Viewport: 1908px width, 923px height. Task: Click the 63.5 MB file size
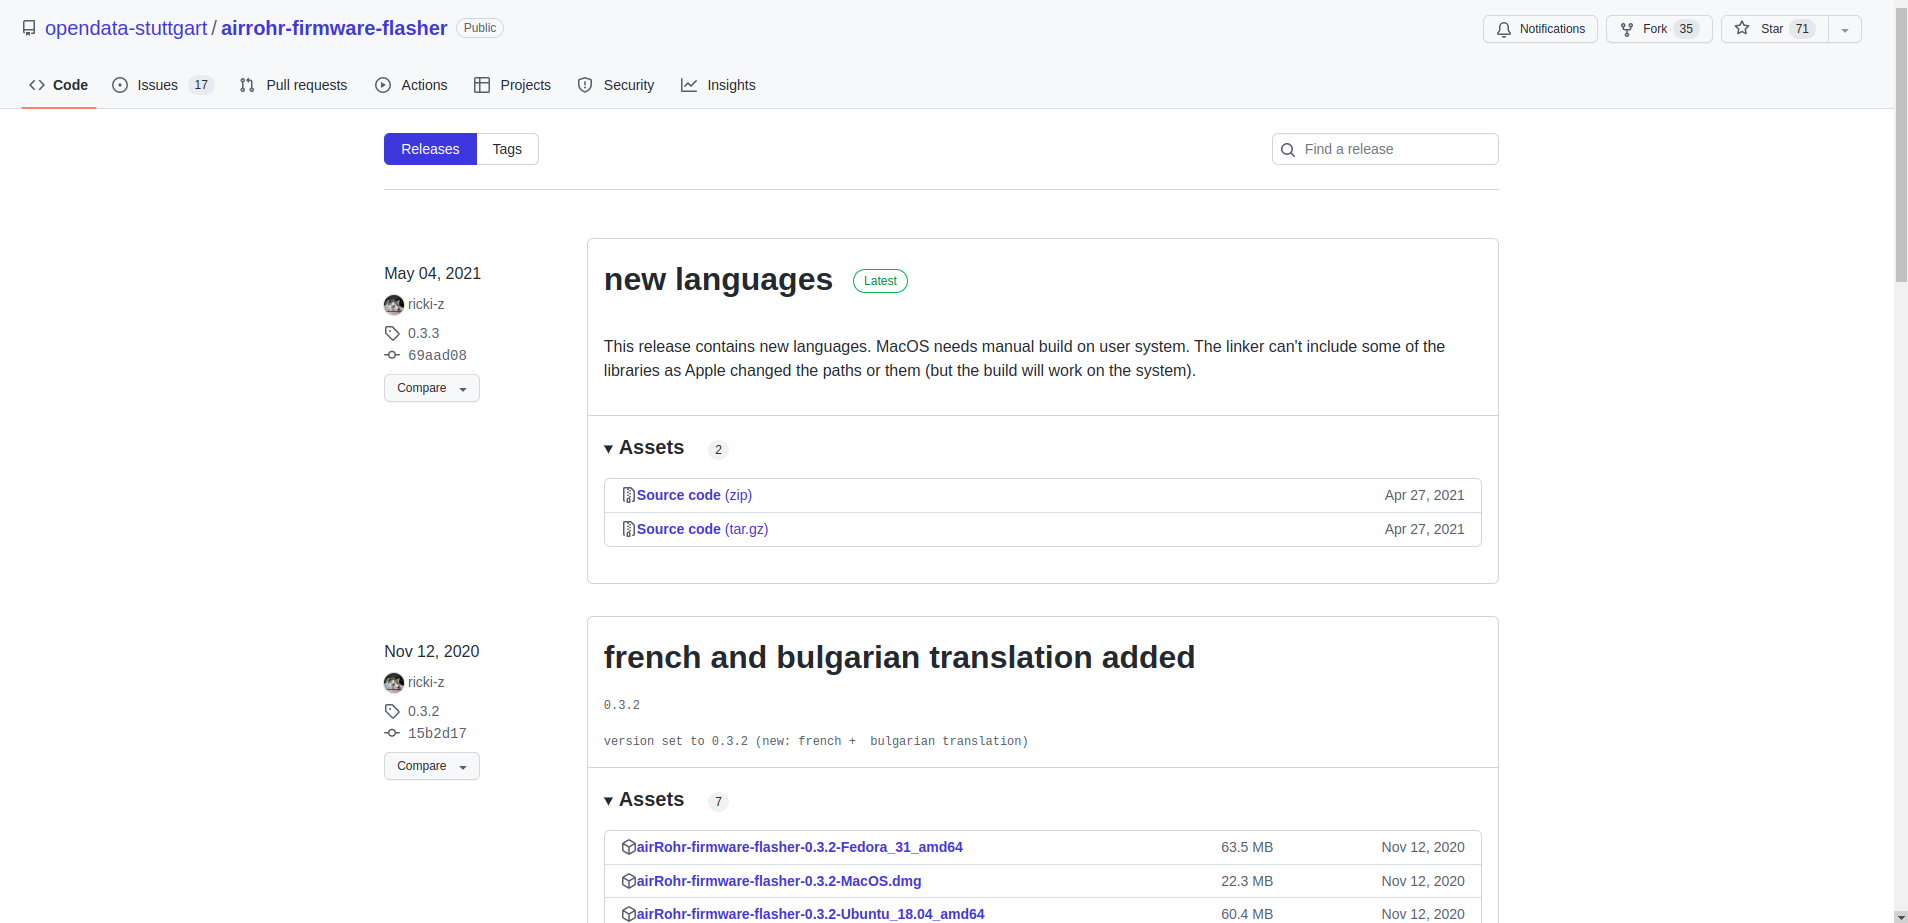point(1247,847)
